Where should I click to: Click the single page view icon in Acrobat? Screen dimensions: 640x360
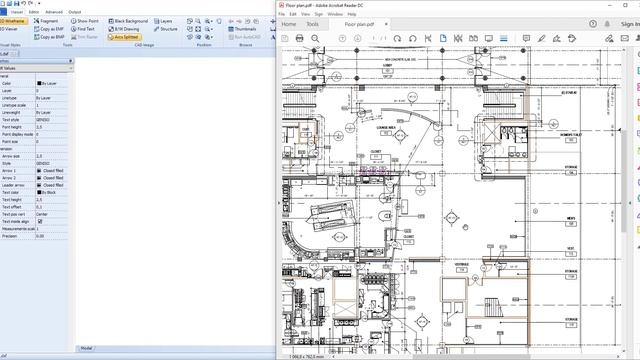click(443, 38)
